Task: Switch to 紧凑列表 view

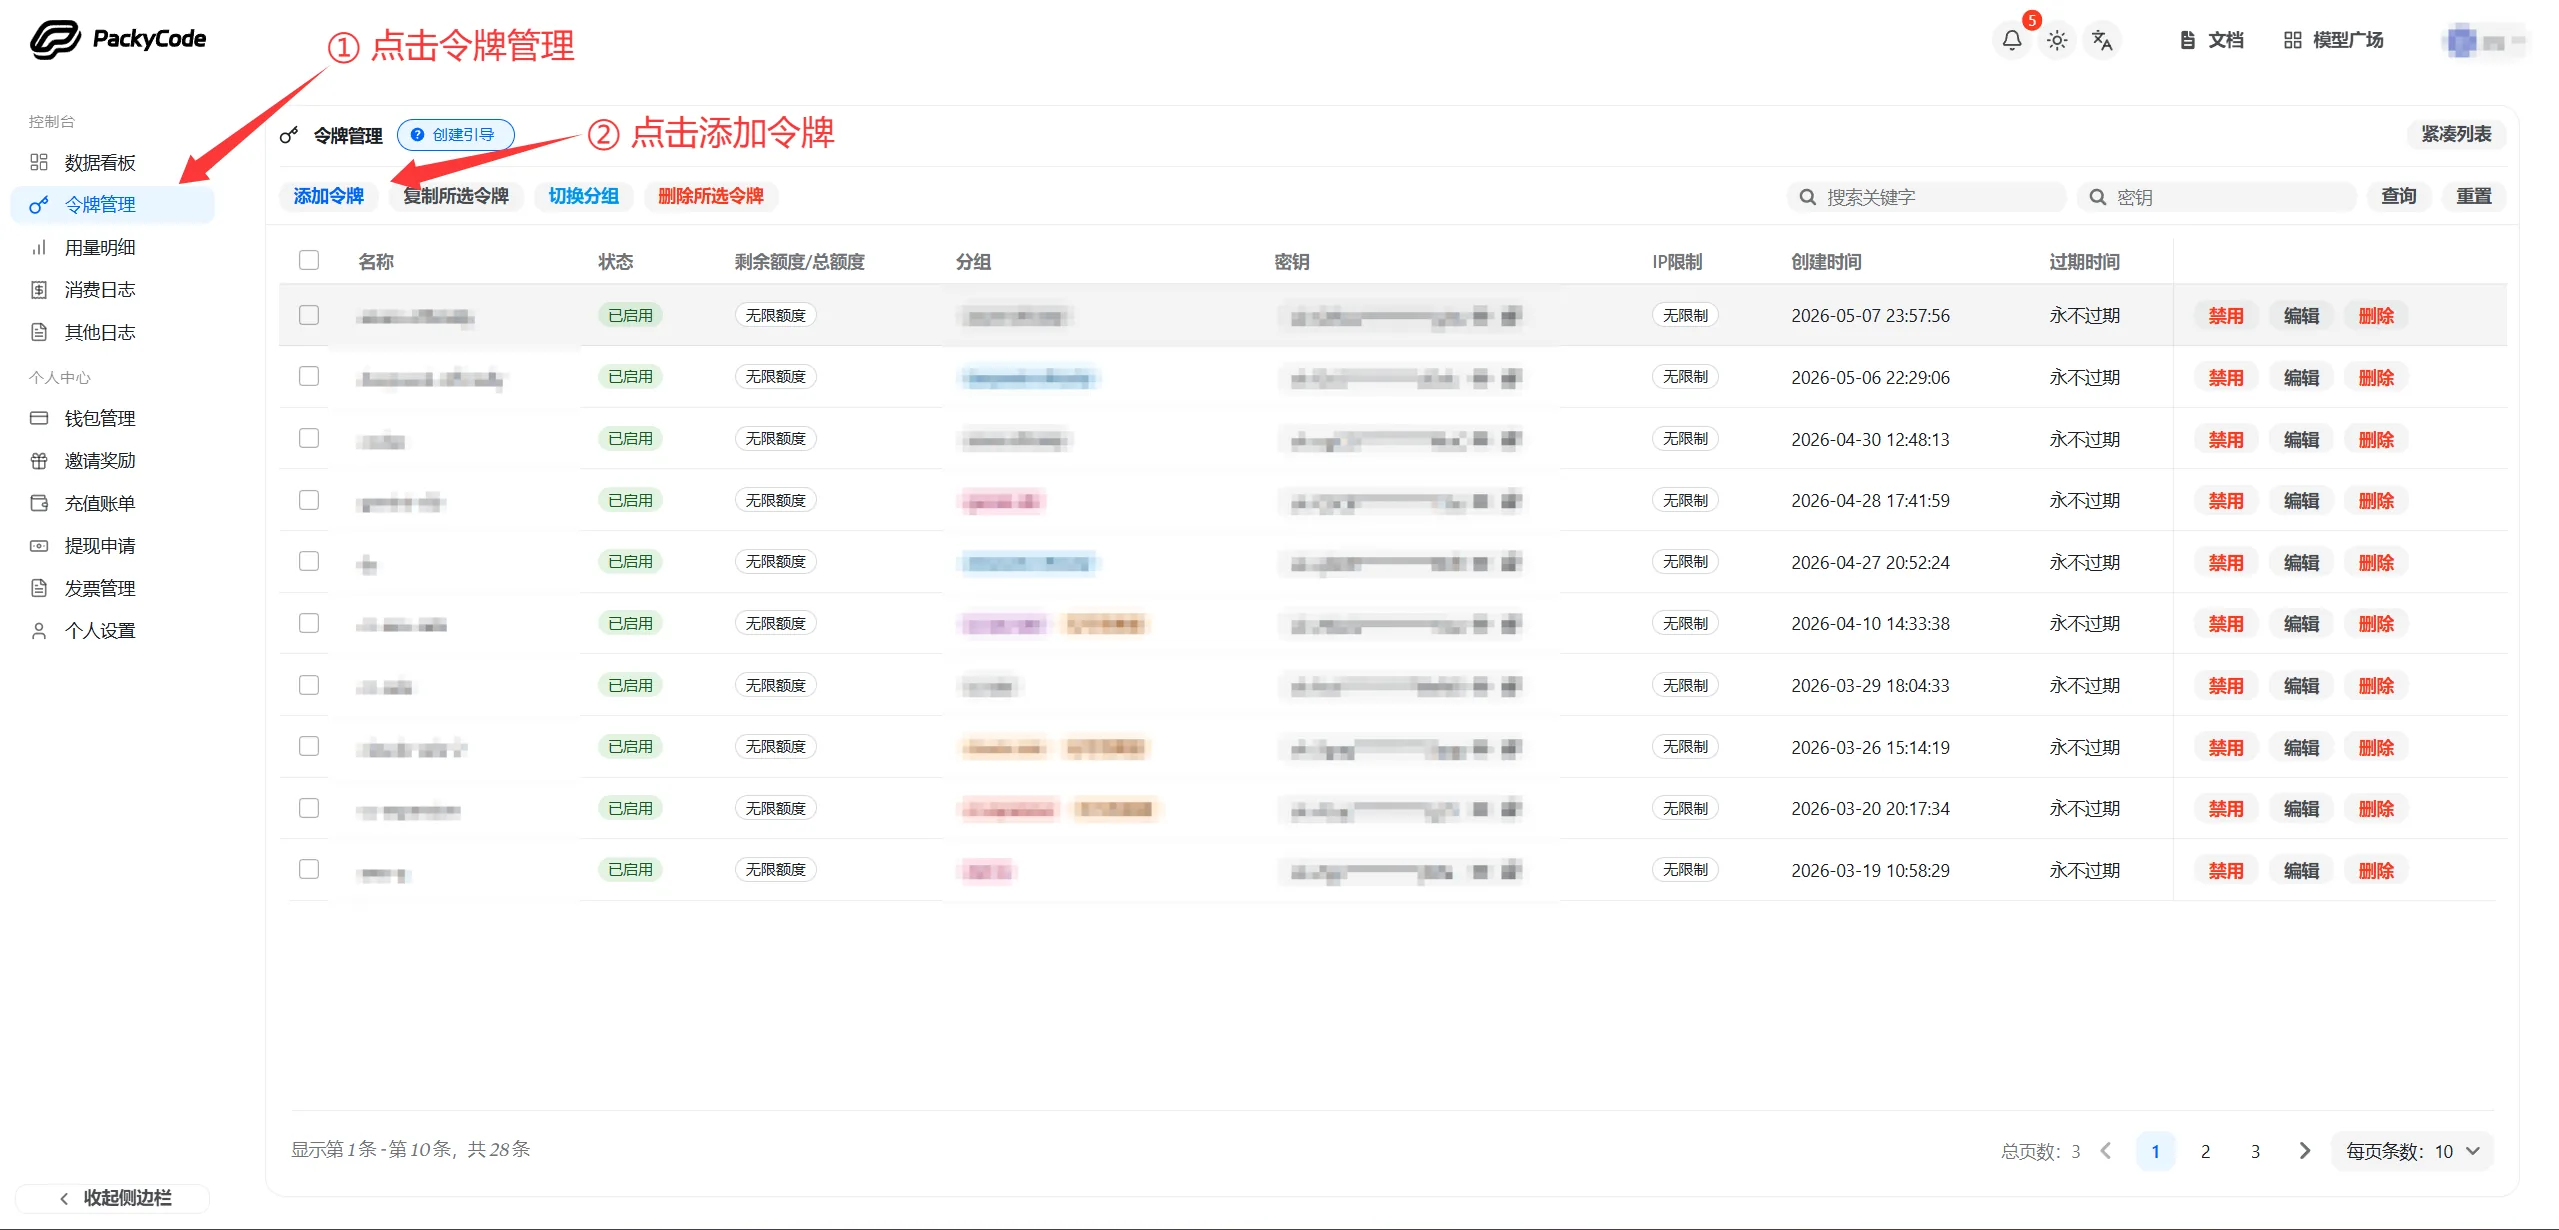Action: pos(2456,134)
